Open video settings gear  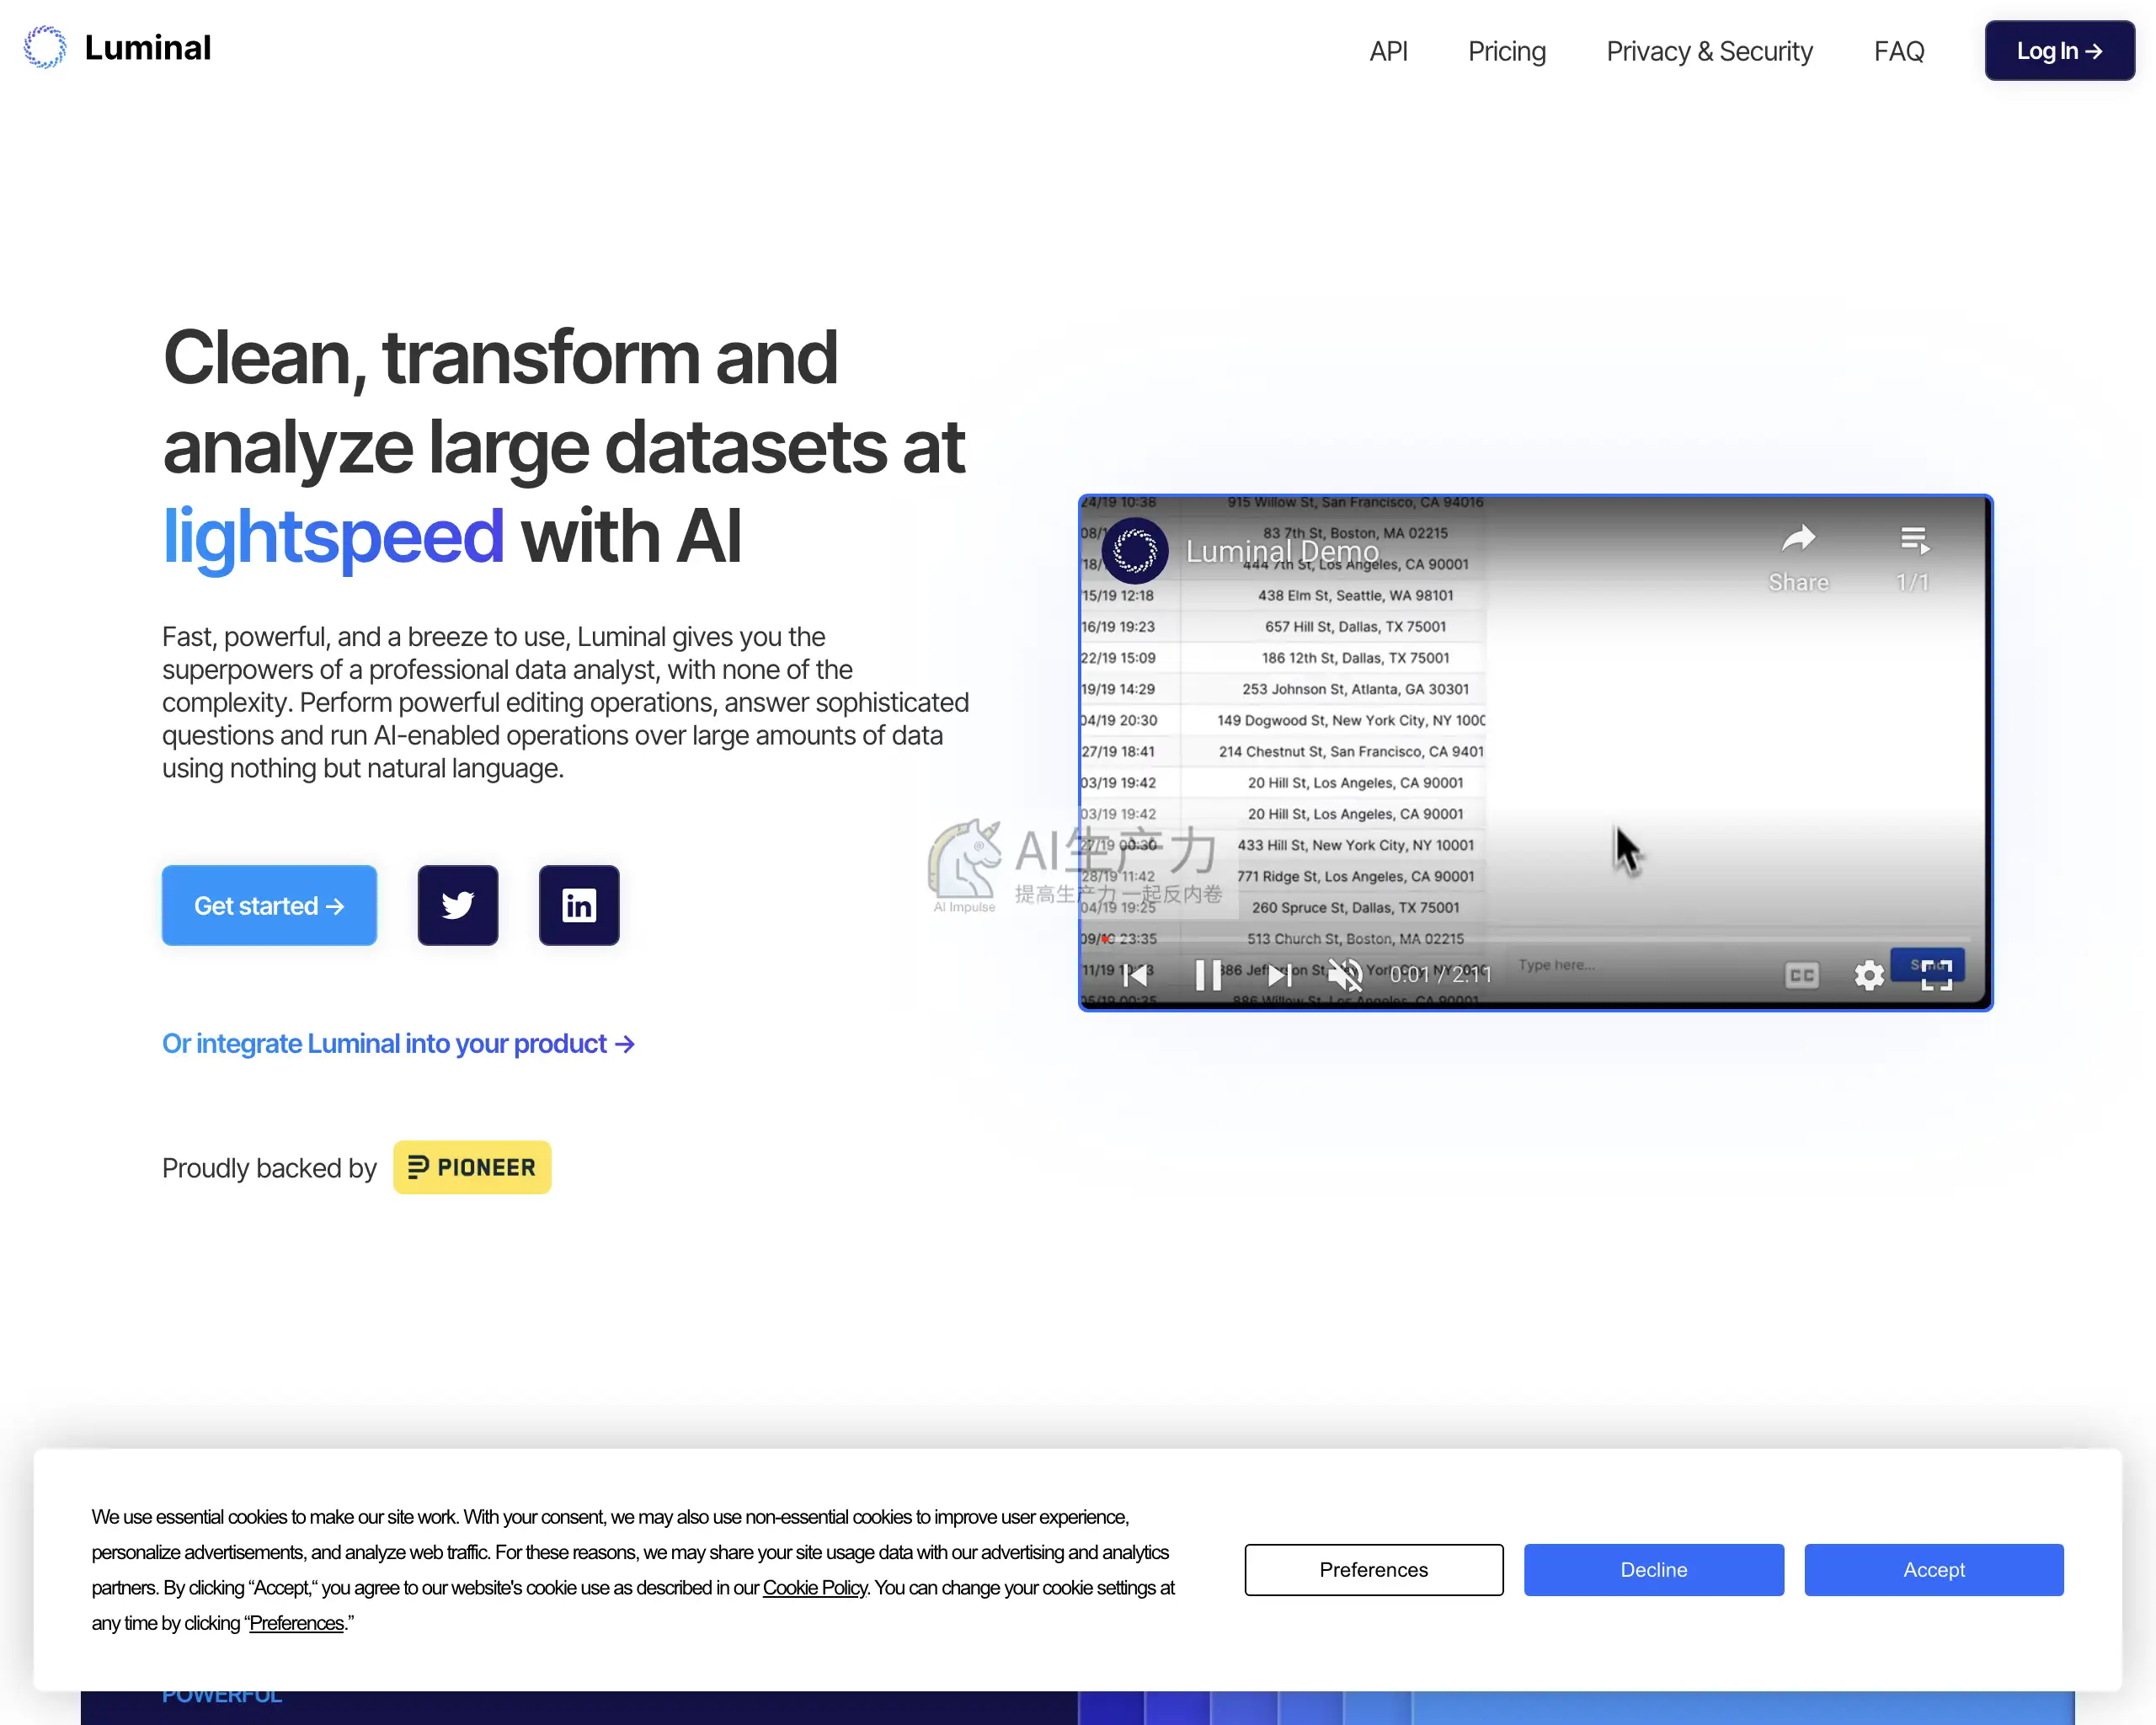click(x=1869, y=975)
